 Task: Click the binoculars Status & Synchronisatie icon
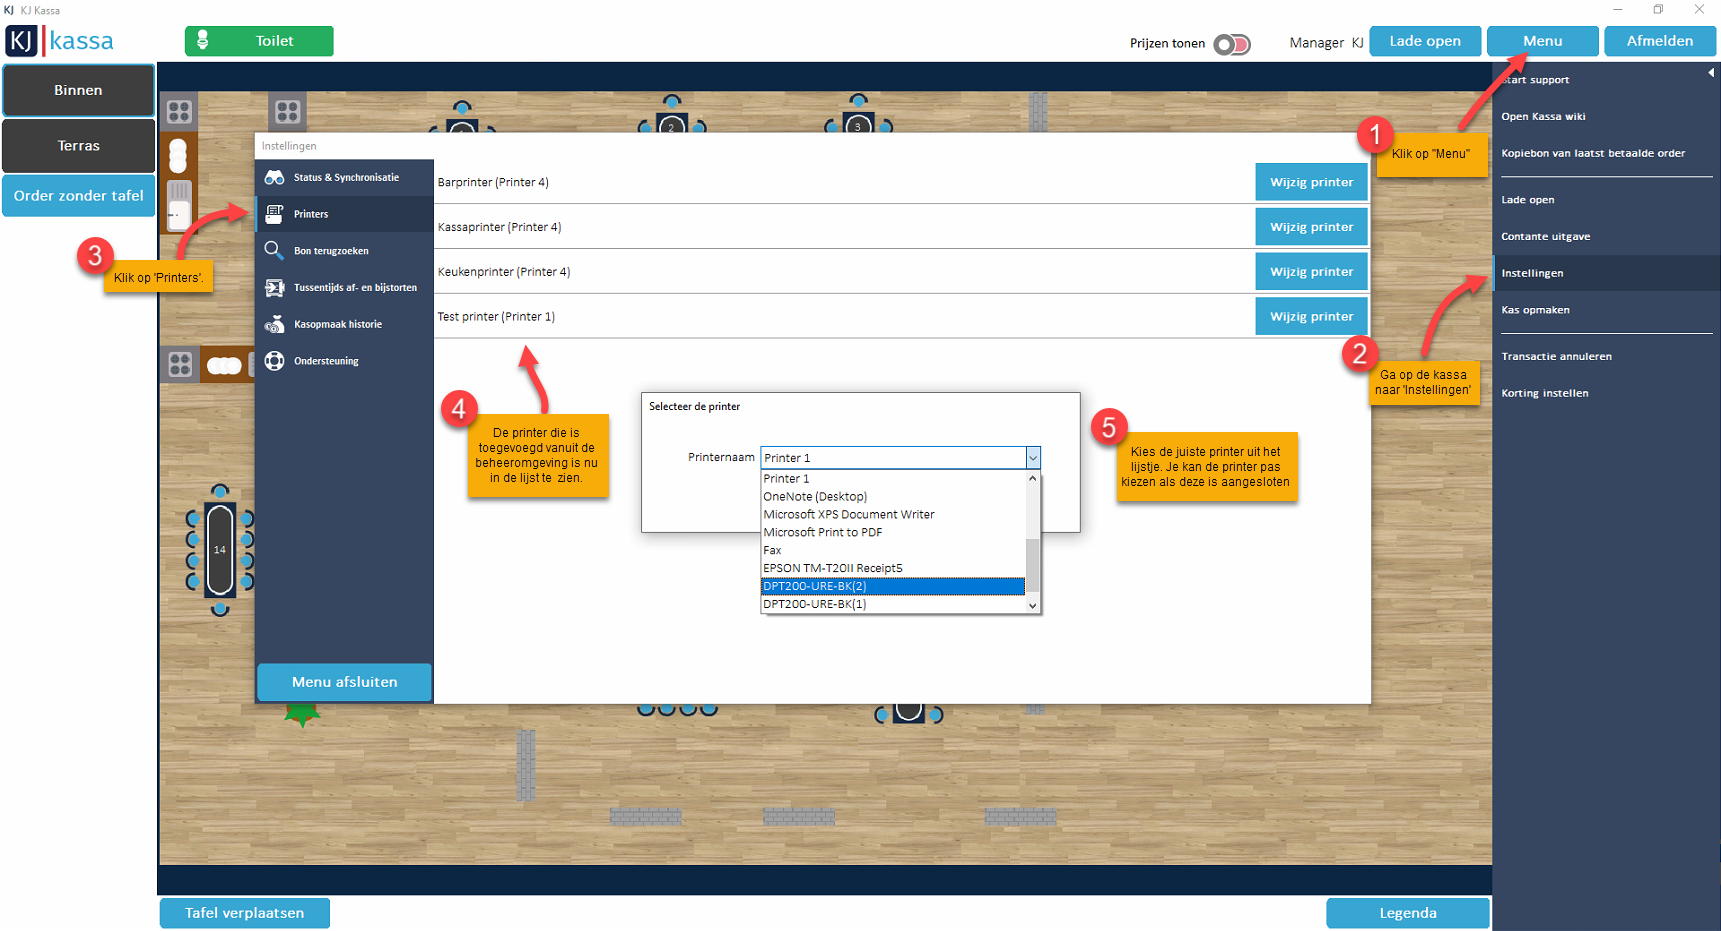(x=274, y=178)
